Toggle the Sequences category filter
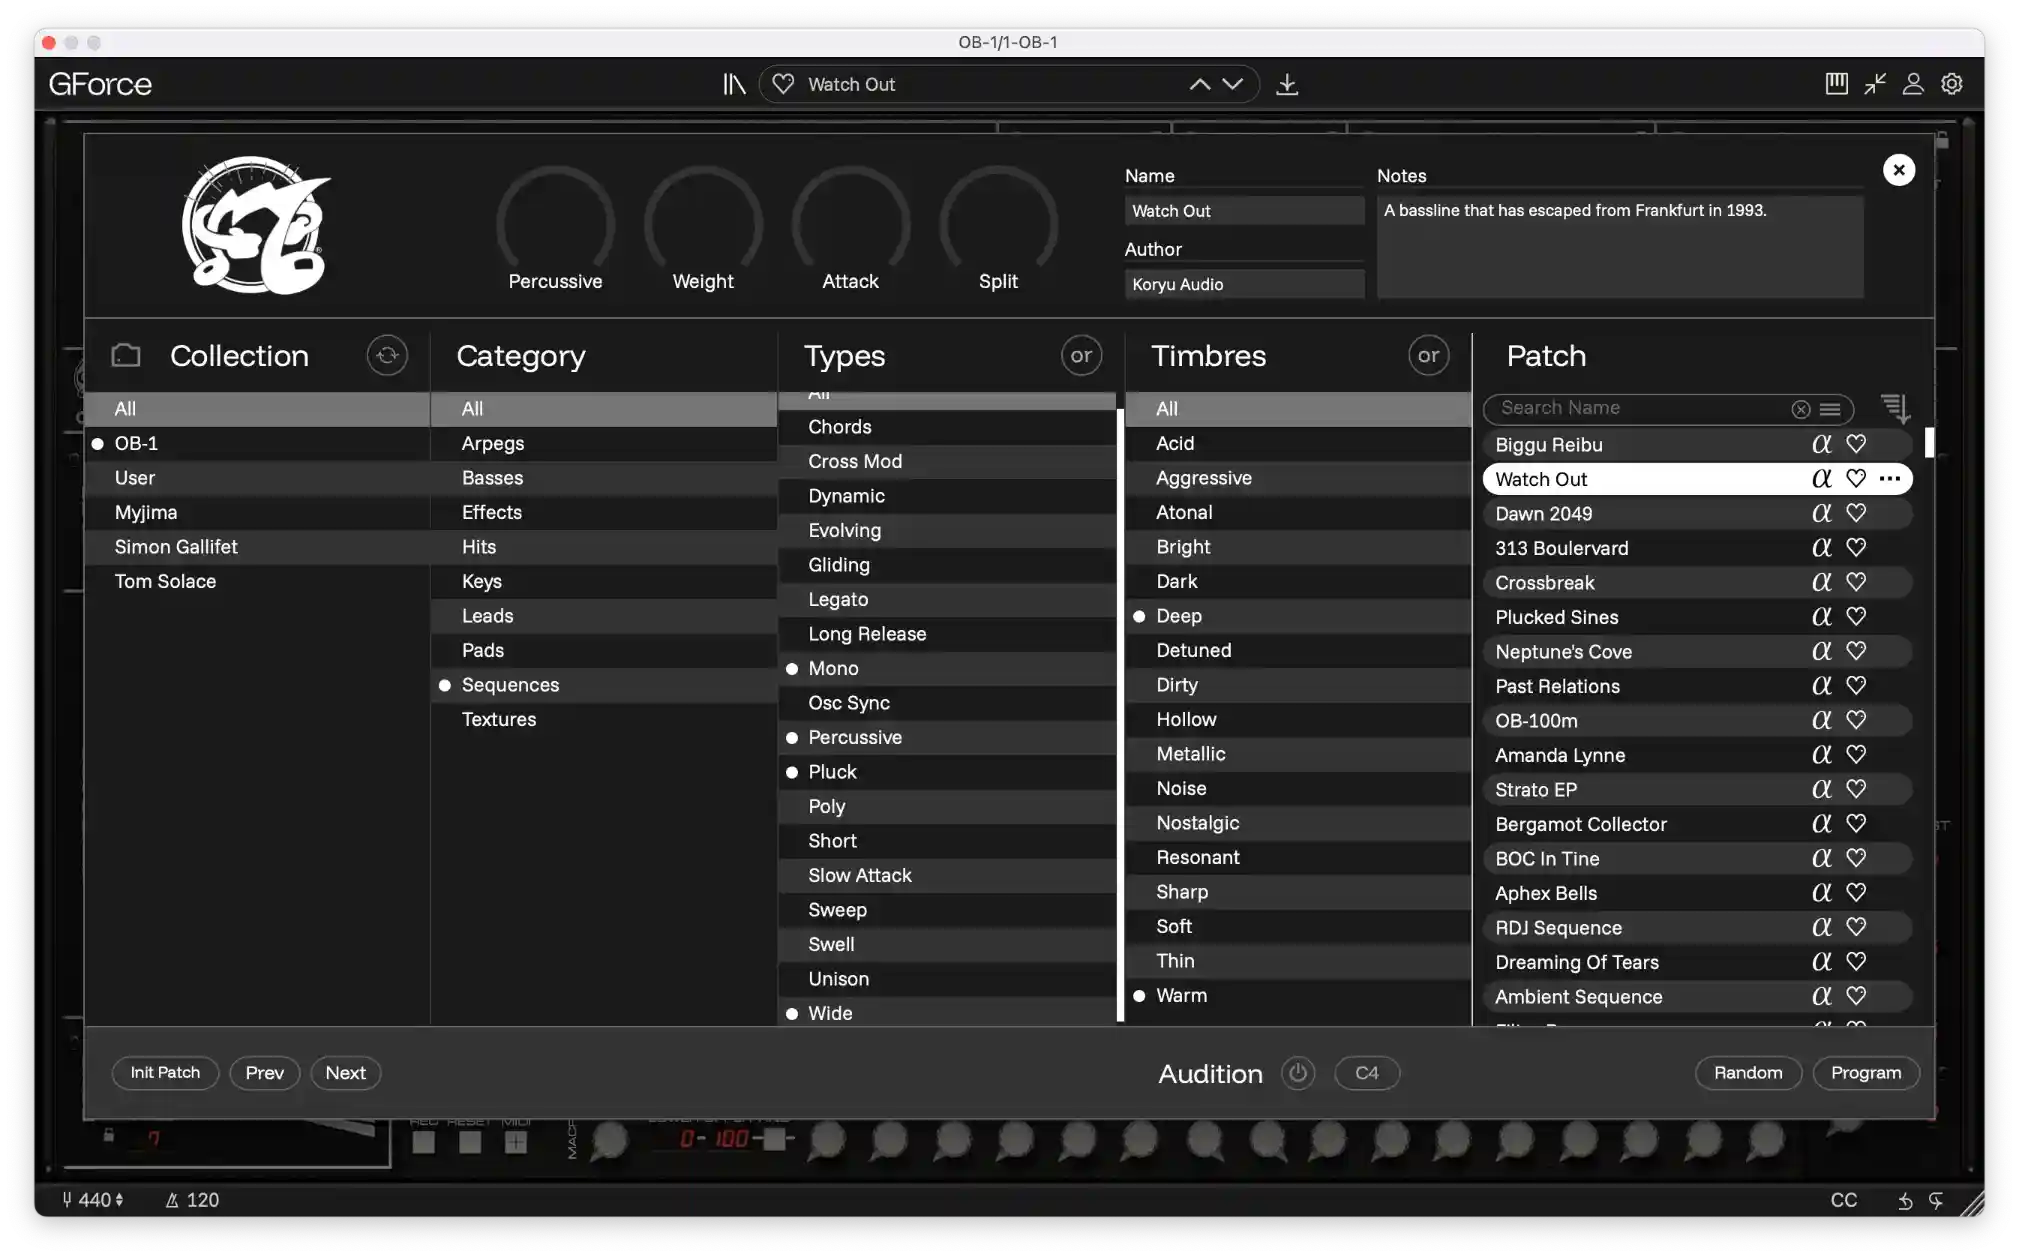This screenshot has width=2019, height=1257. 603,685
